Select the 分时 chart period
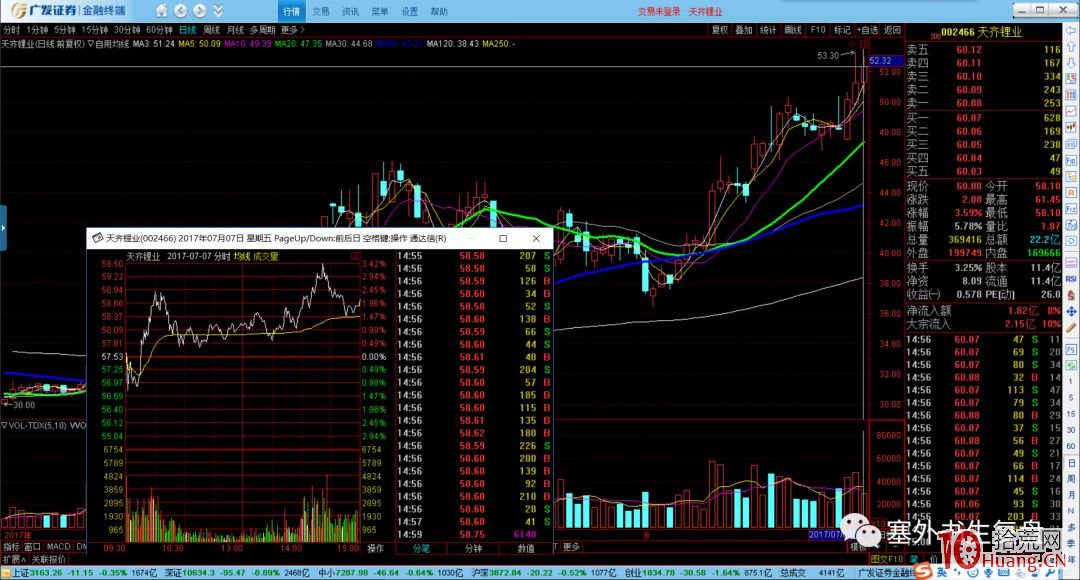 pos(11,30)
